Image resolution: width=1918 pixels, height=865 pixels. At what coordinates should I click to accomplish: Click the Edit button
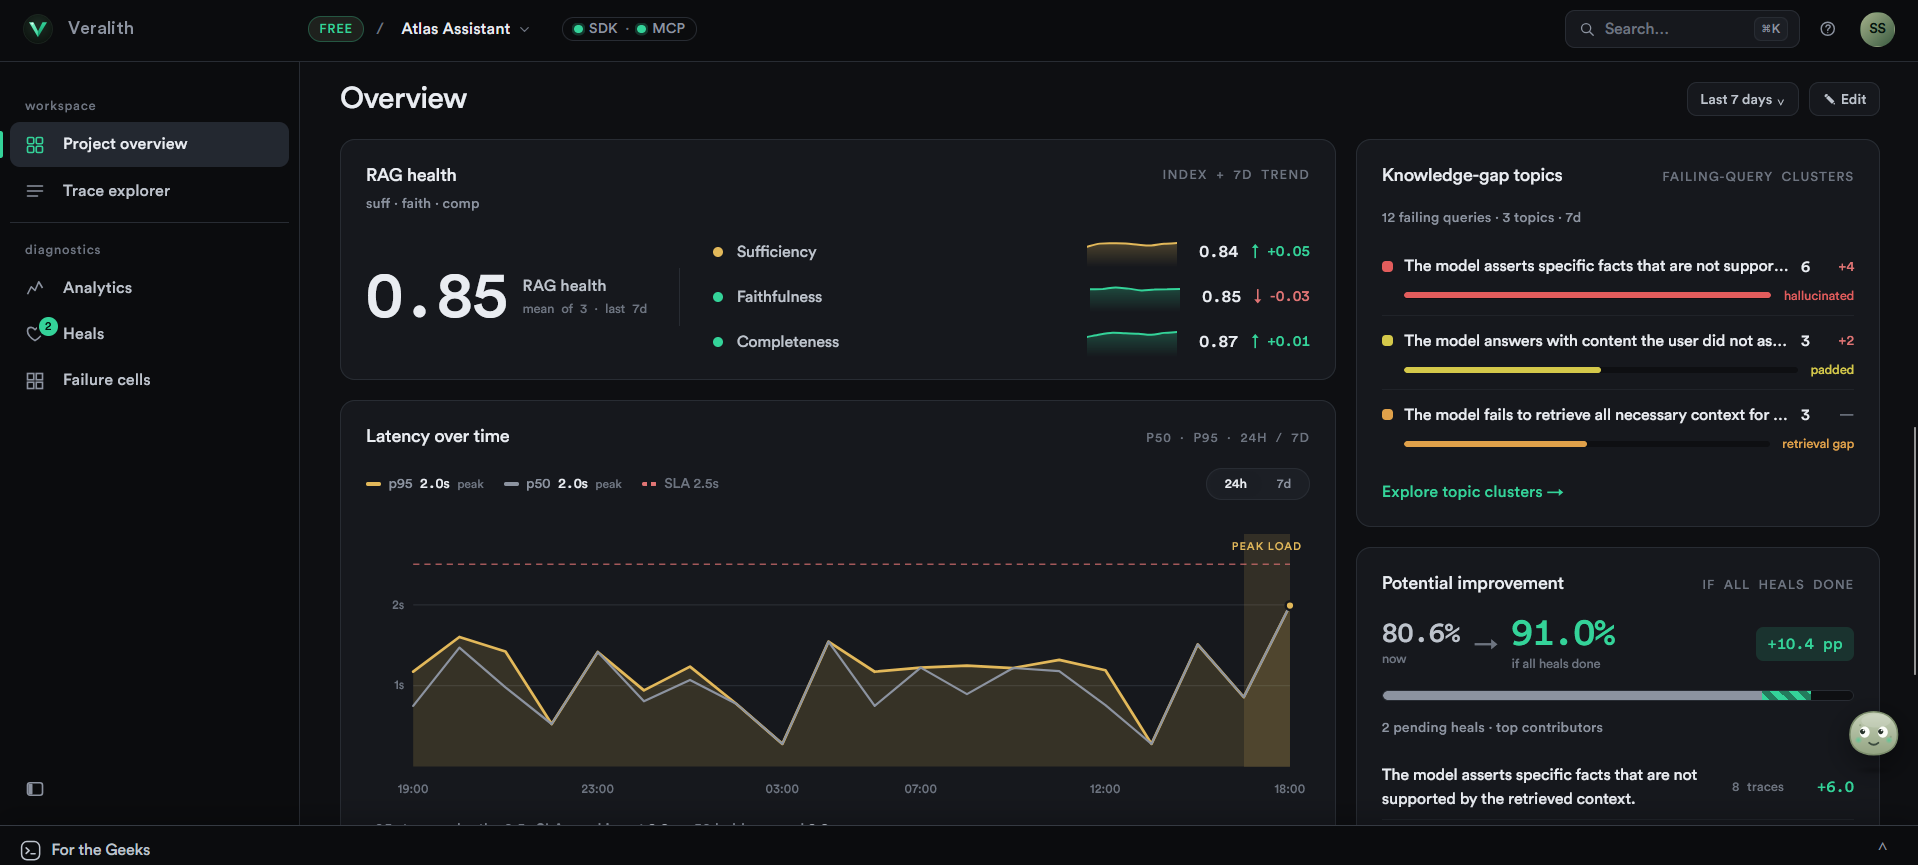1844,99
